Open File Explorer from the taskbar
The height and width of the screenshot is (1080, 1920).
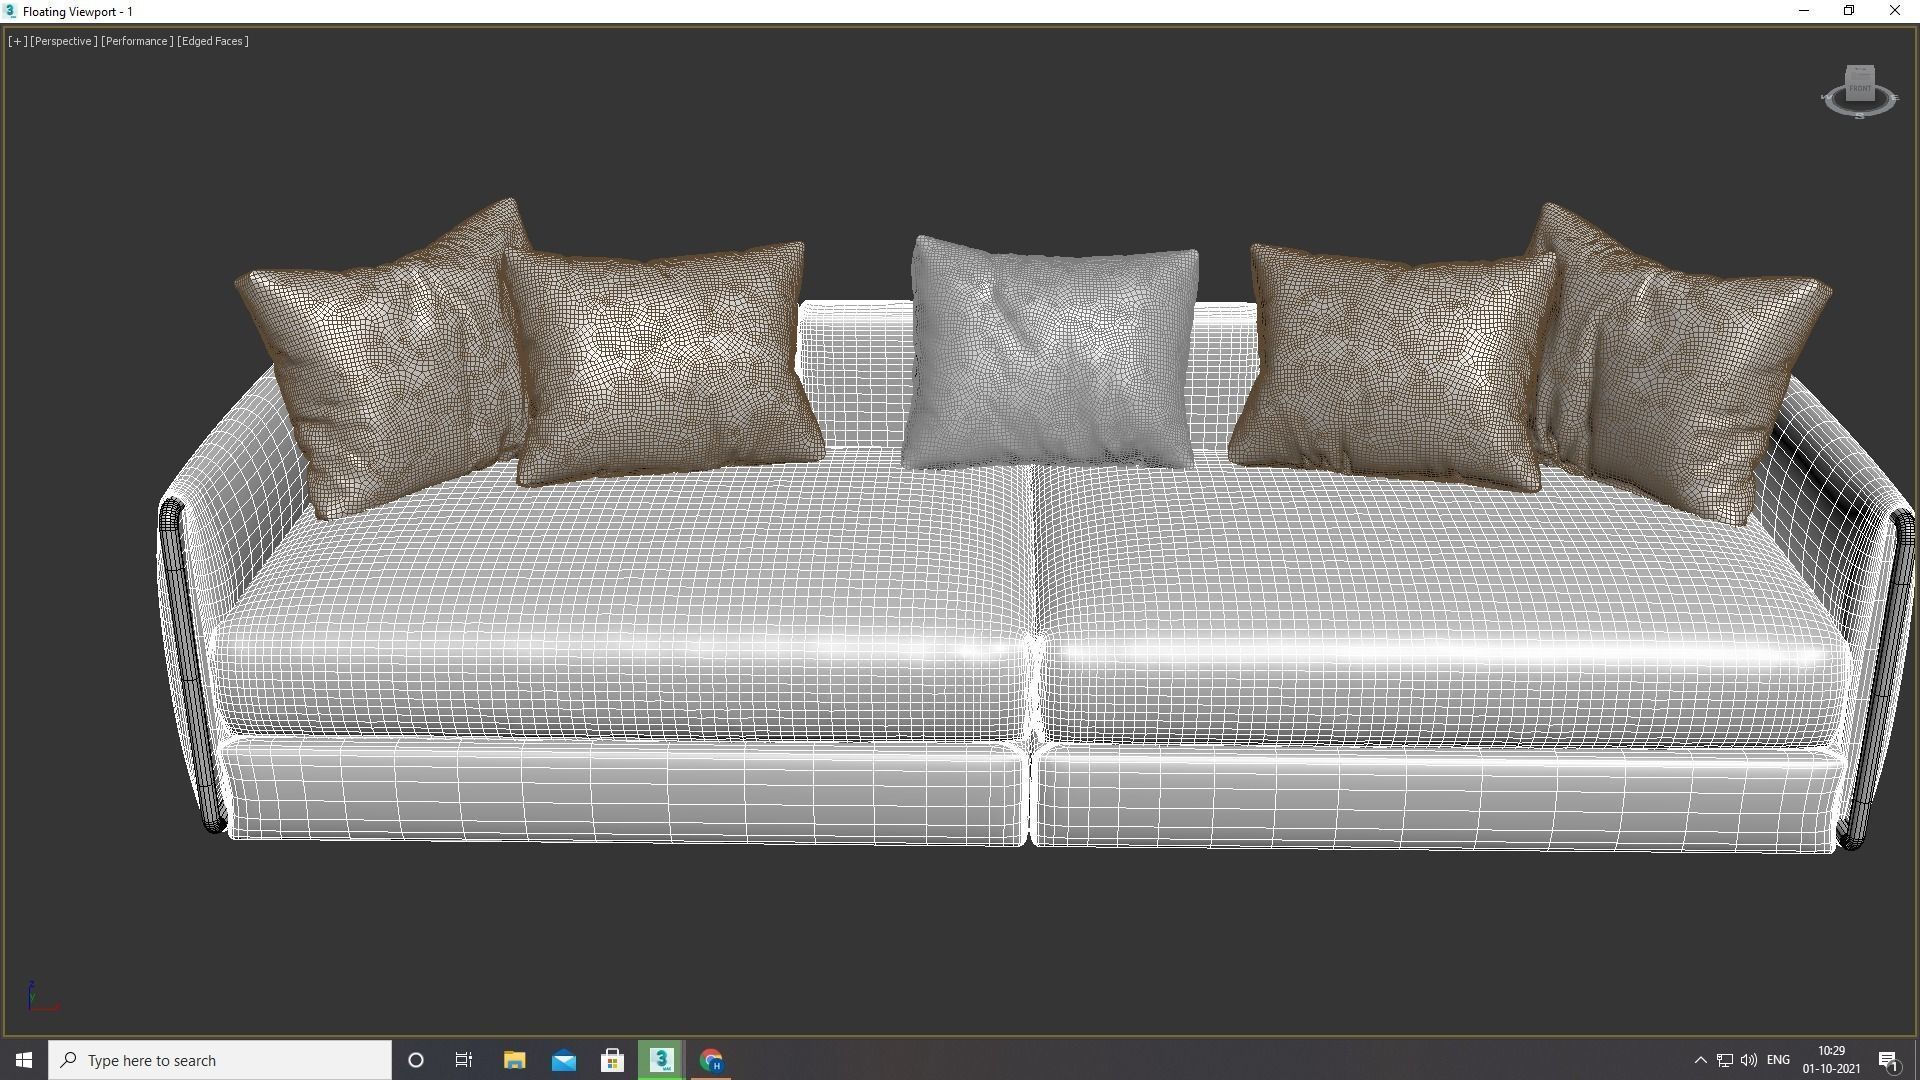[x=514, y=1060]
